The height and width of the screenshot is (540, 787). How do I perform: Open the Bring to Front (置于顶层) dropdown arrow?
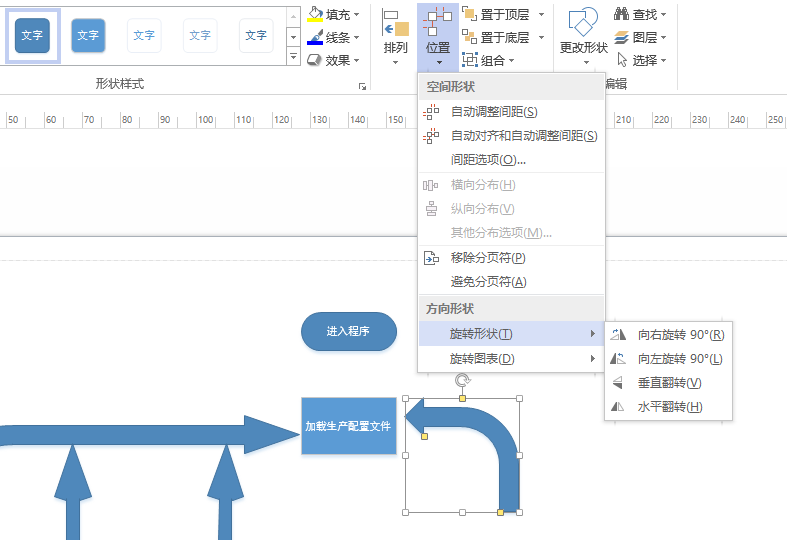pos(541,15)
